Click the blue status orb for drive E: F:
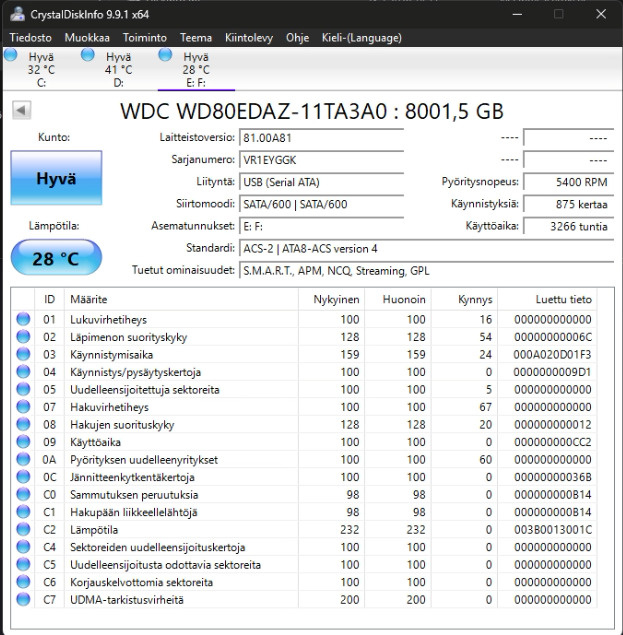 165,55
